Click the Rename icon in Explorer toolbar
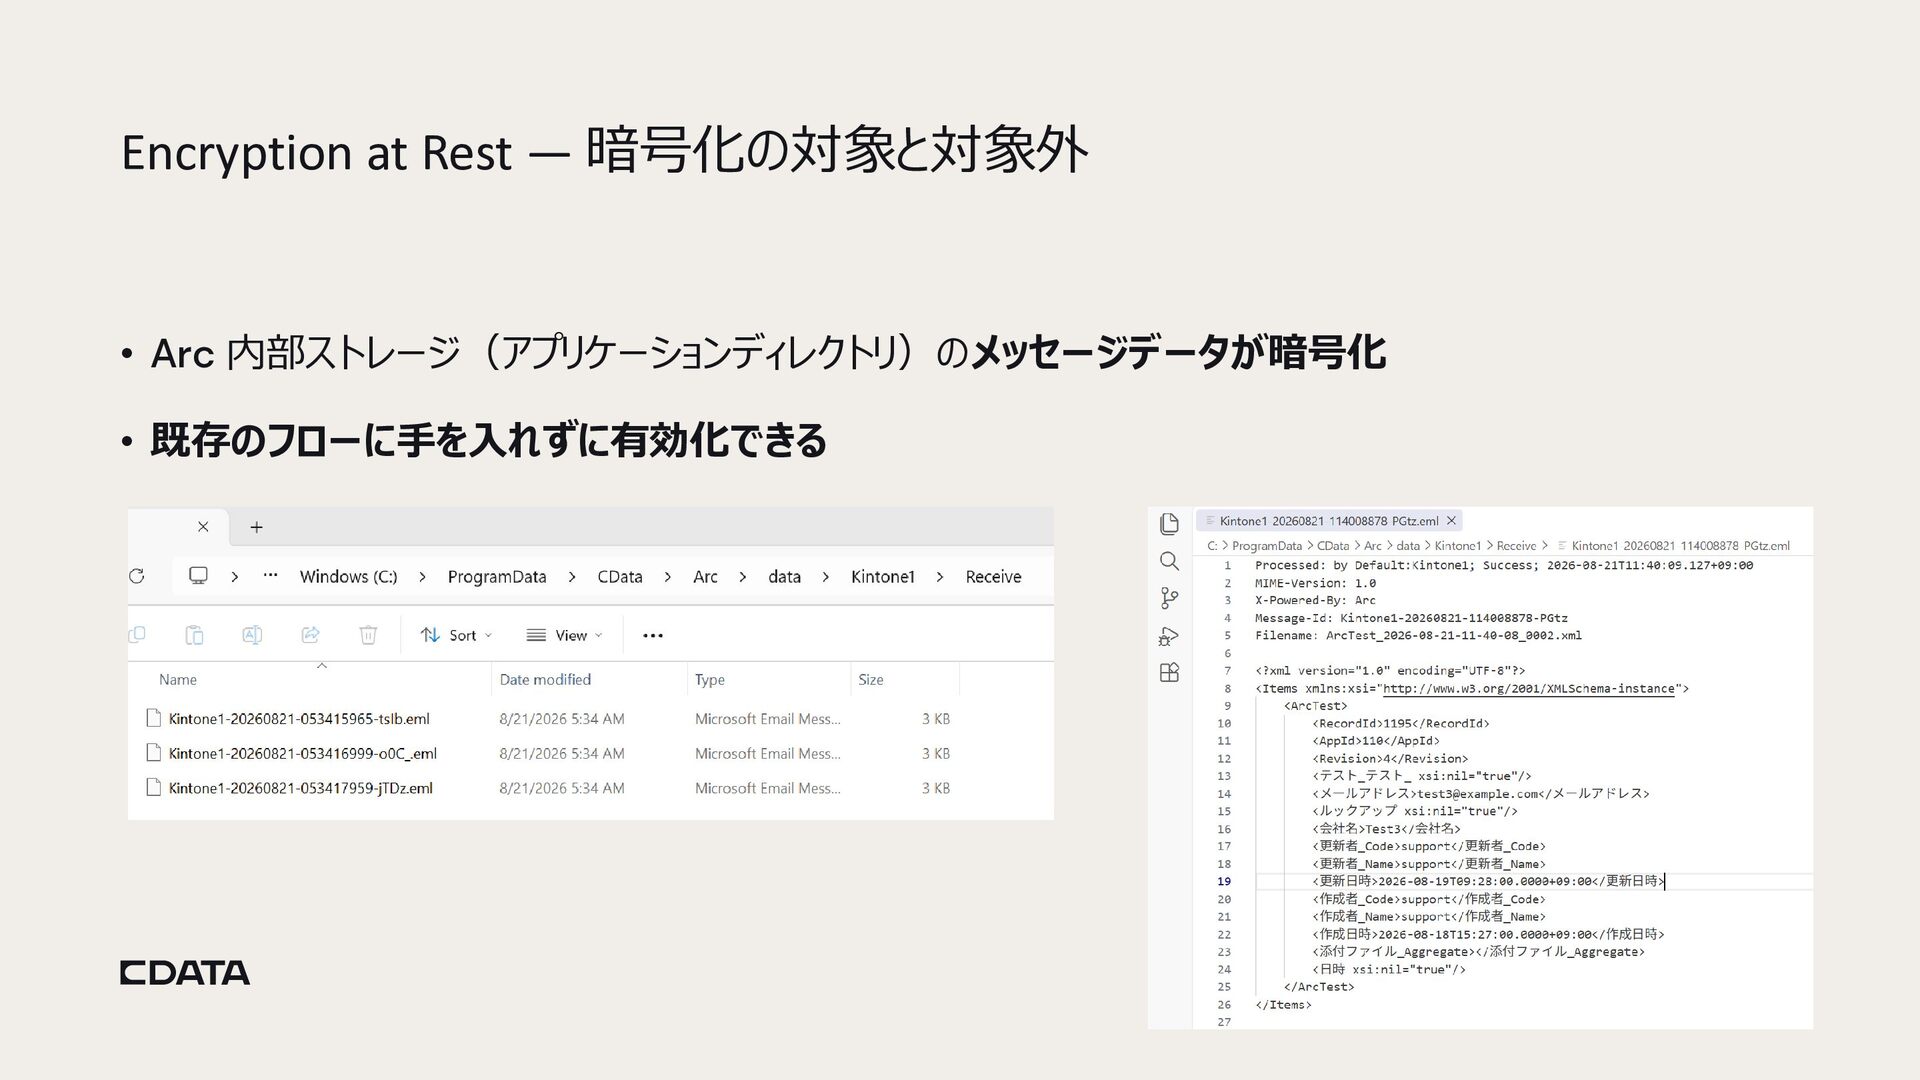The width and height of the screenshot is (1920, 1080). click(252, 635)
